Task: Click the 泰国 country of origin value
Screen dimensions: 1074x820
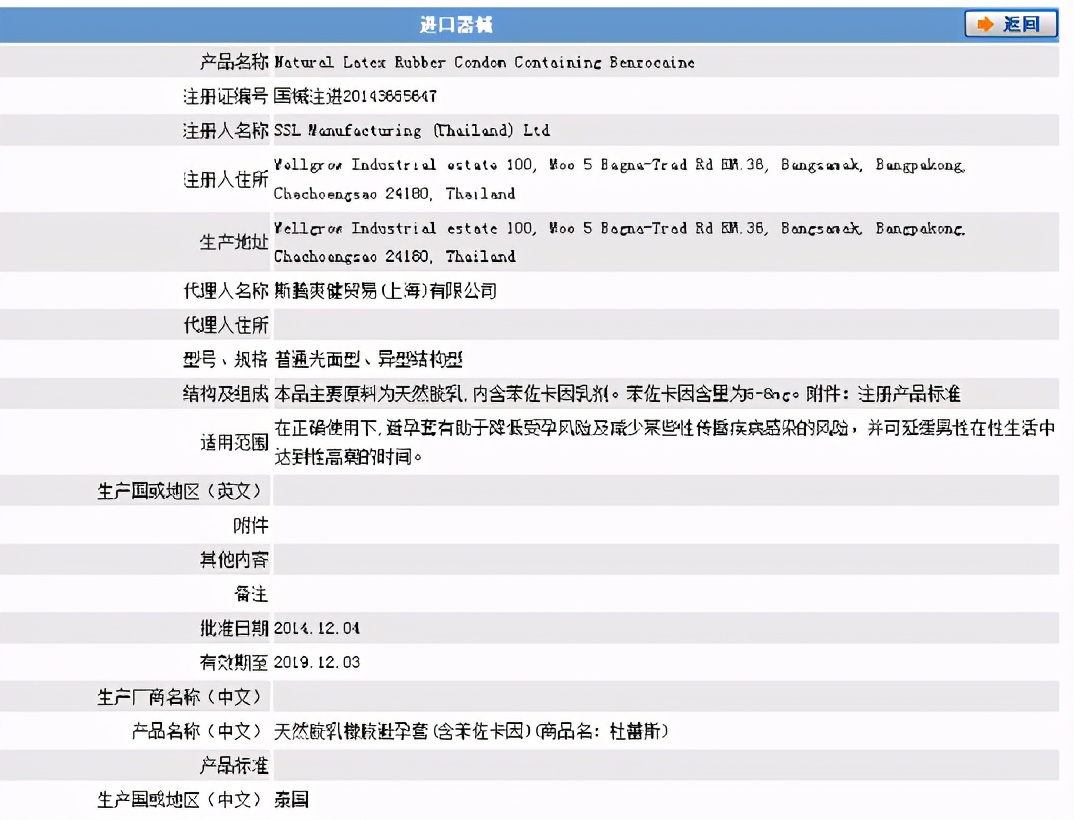Action: click(292, 798)
